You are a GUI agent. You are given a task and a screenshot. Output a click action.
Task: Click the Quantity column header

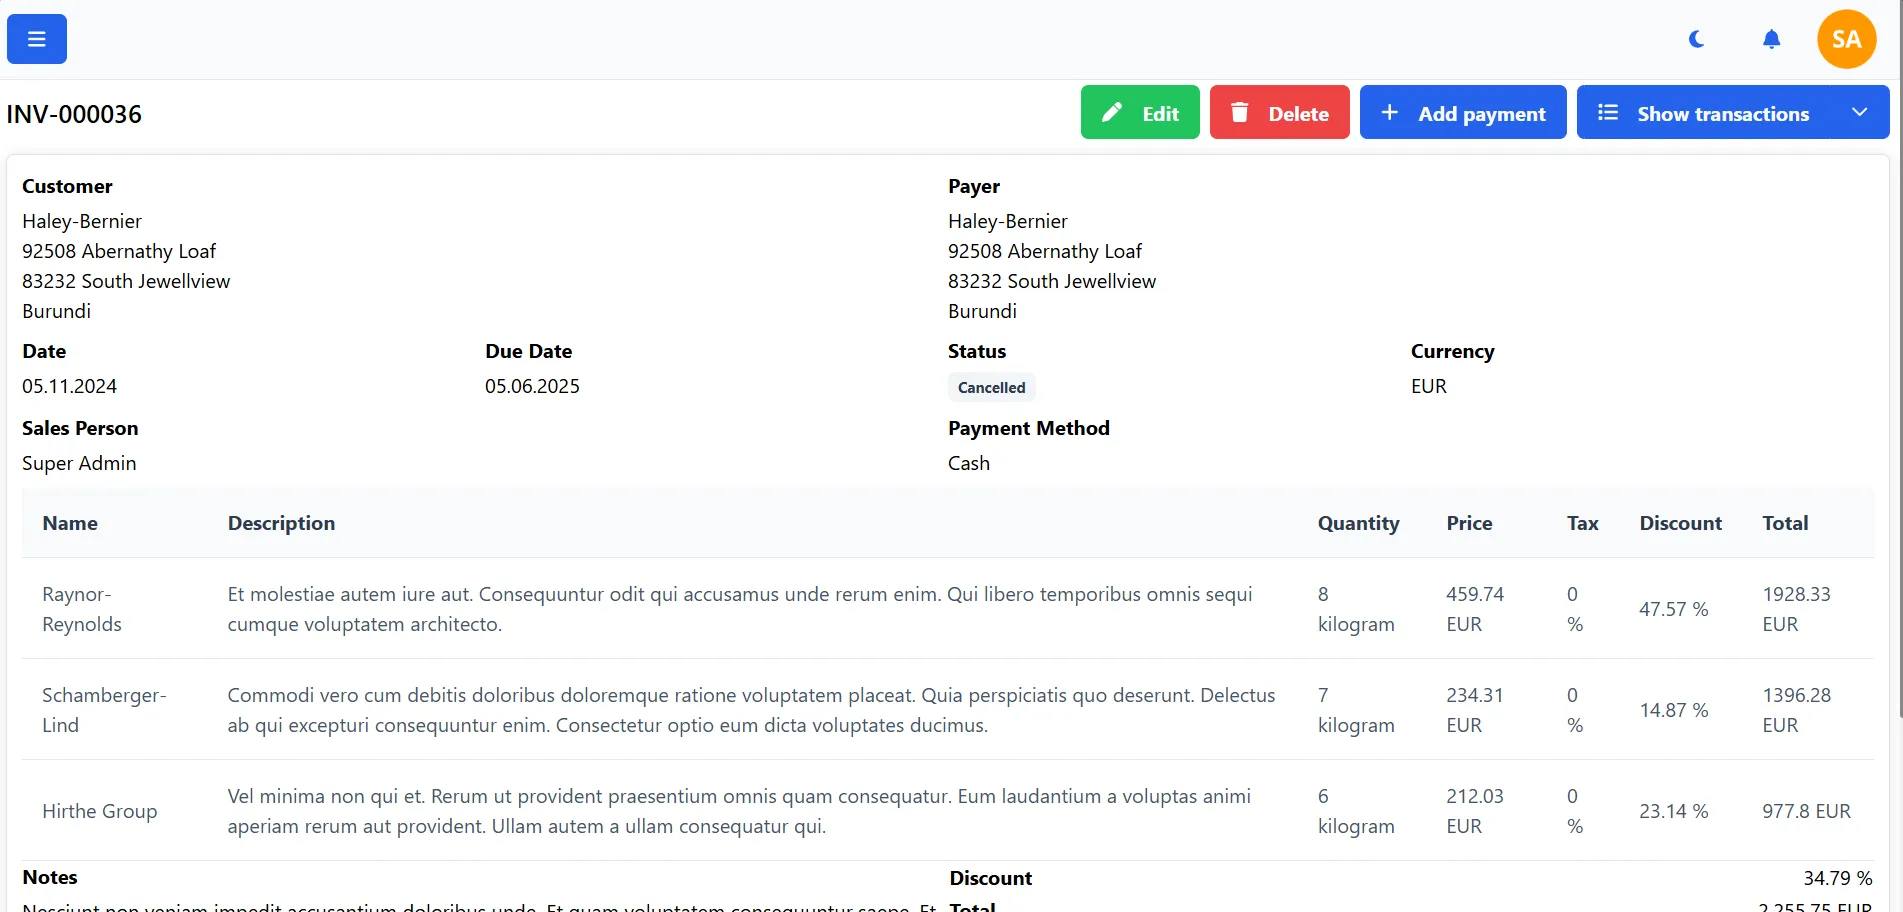point(1358,523)
